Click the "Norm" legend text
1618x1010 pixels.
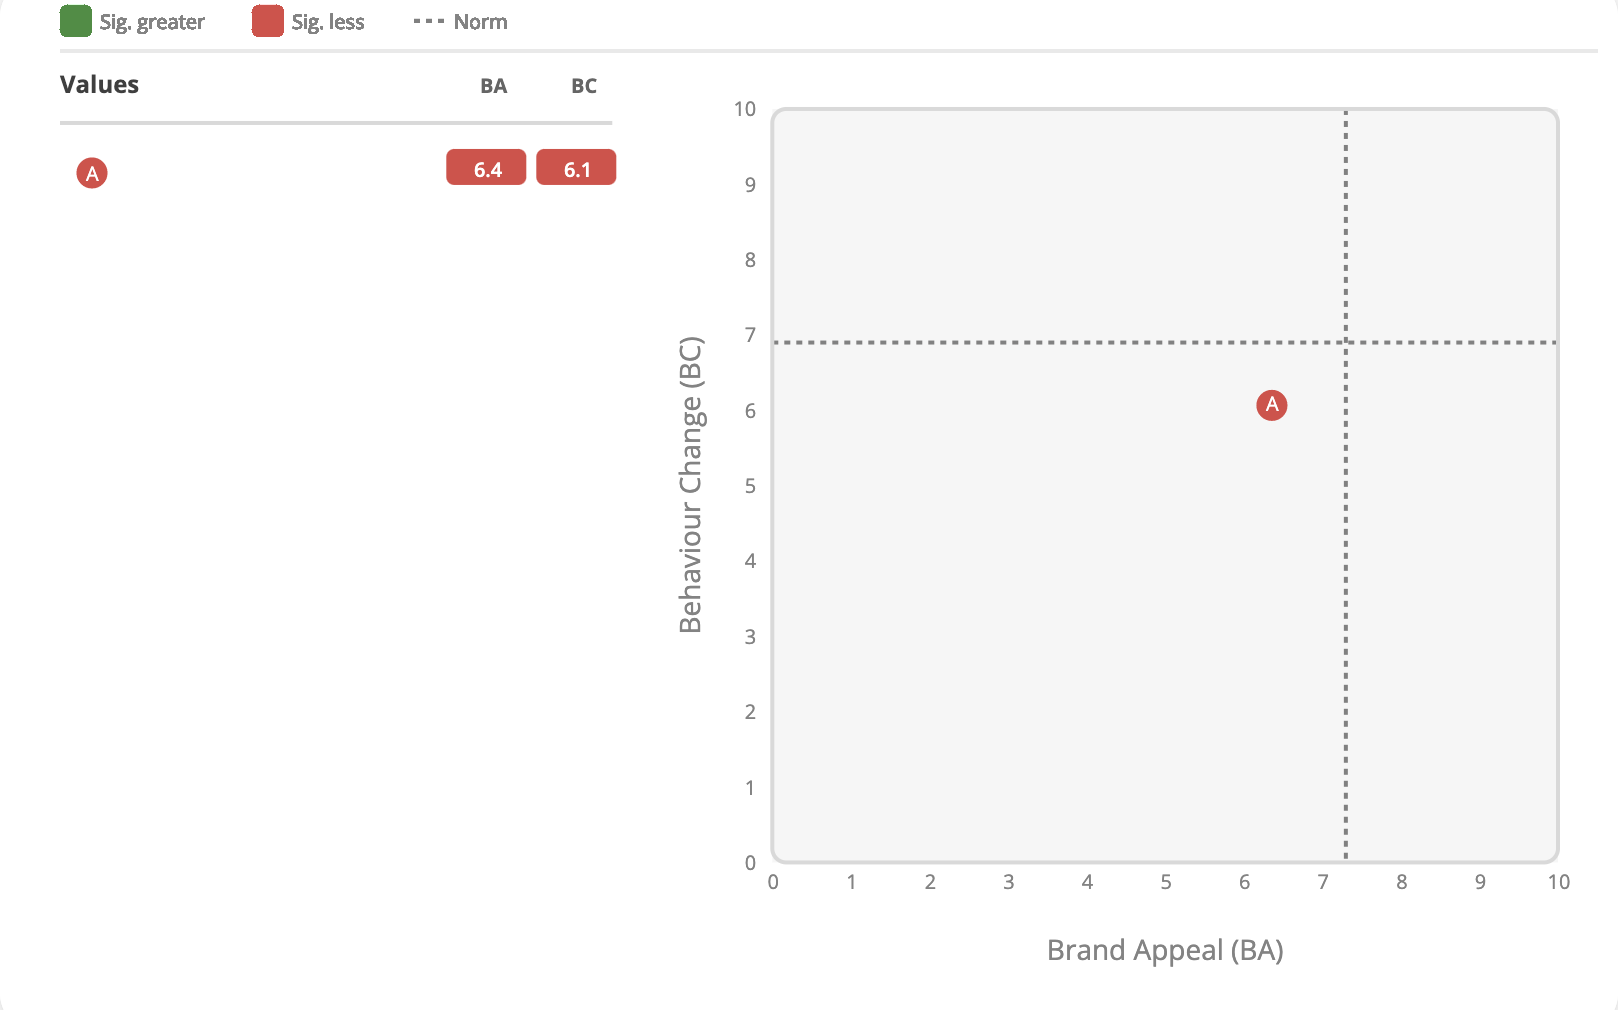480,22
